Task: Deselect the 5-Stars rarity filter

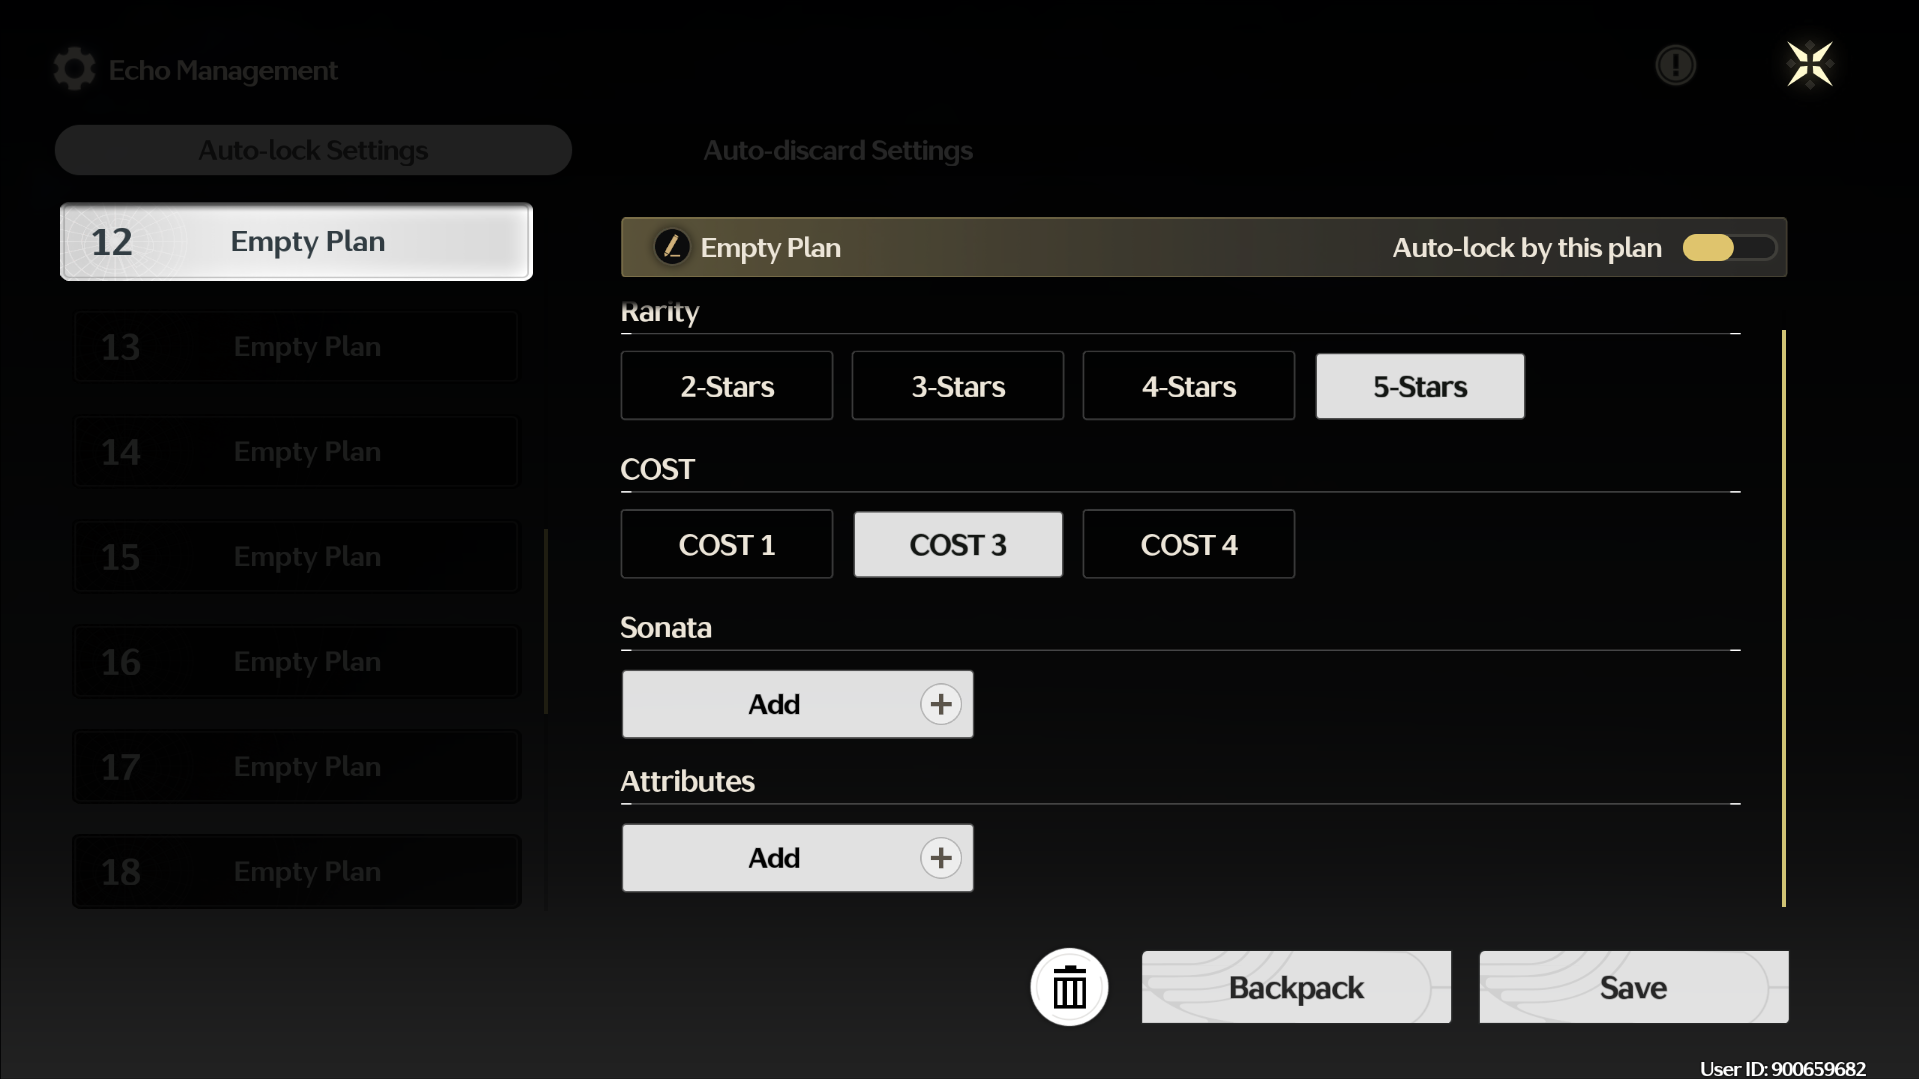Action: coord(1420,386)
